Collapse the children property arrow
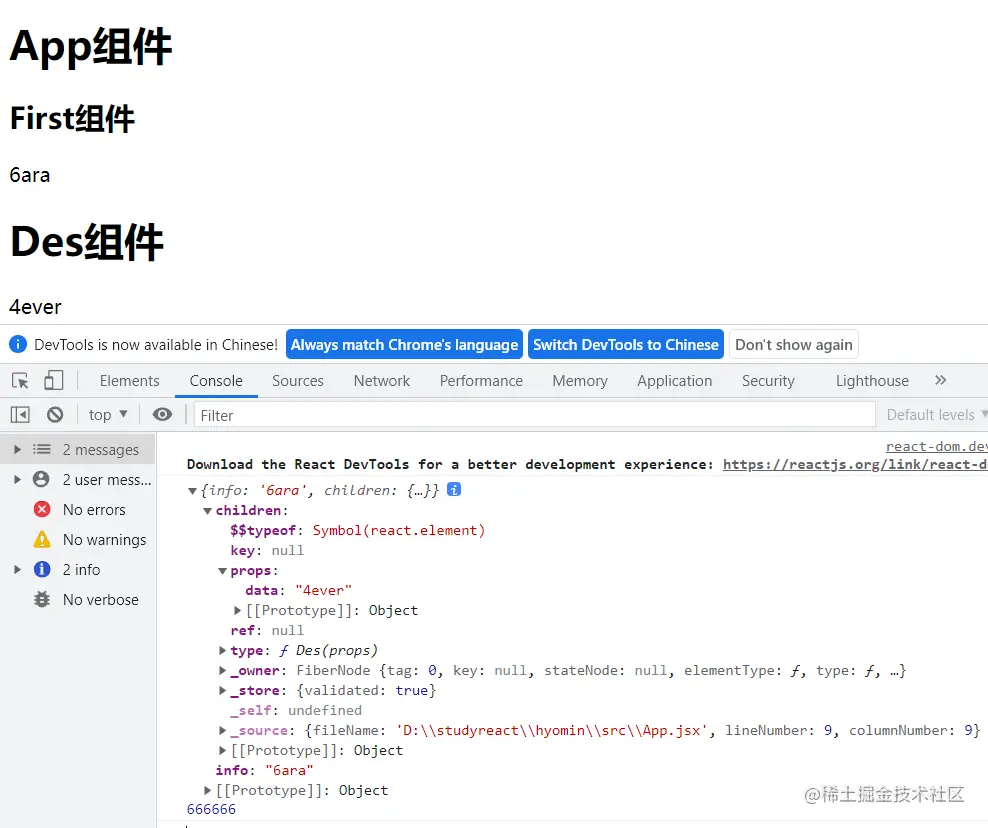Screen dimensions: 988x828 (x=207, y=510)
